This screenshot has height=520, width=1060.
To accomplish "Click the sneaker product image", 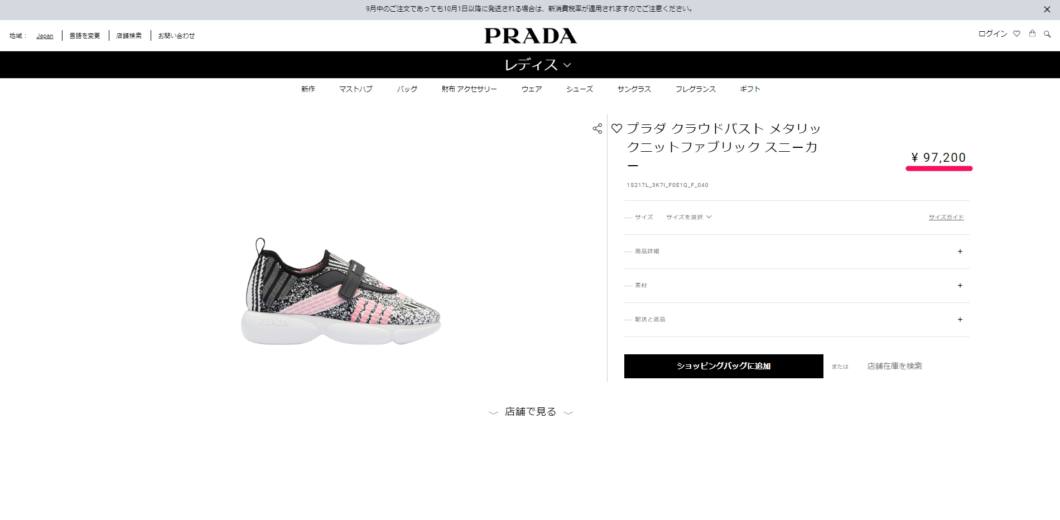I will coord(341,291).
